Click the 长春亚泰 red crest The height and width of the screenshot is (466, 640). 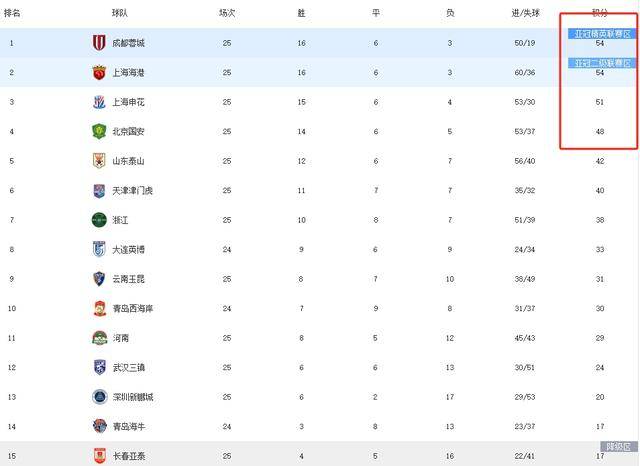coord(100,456)
